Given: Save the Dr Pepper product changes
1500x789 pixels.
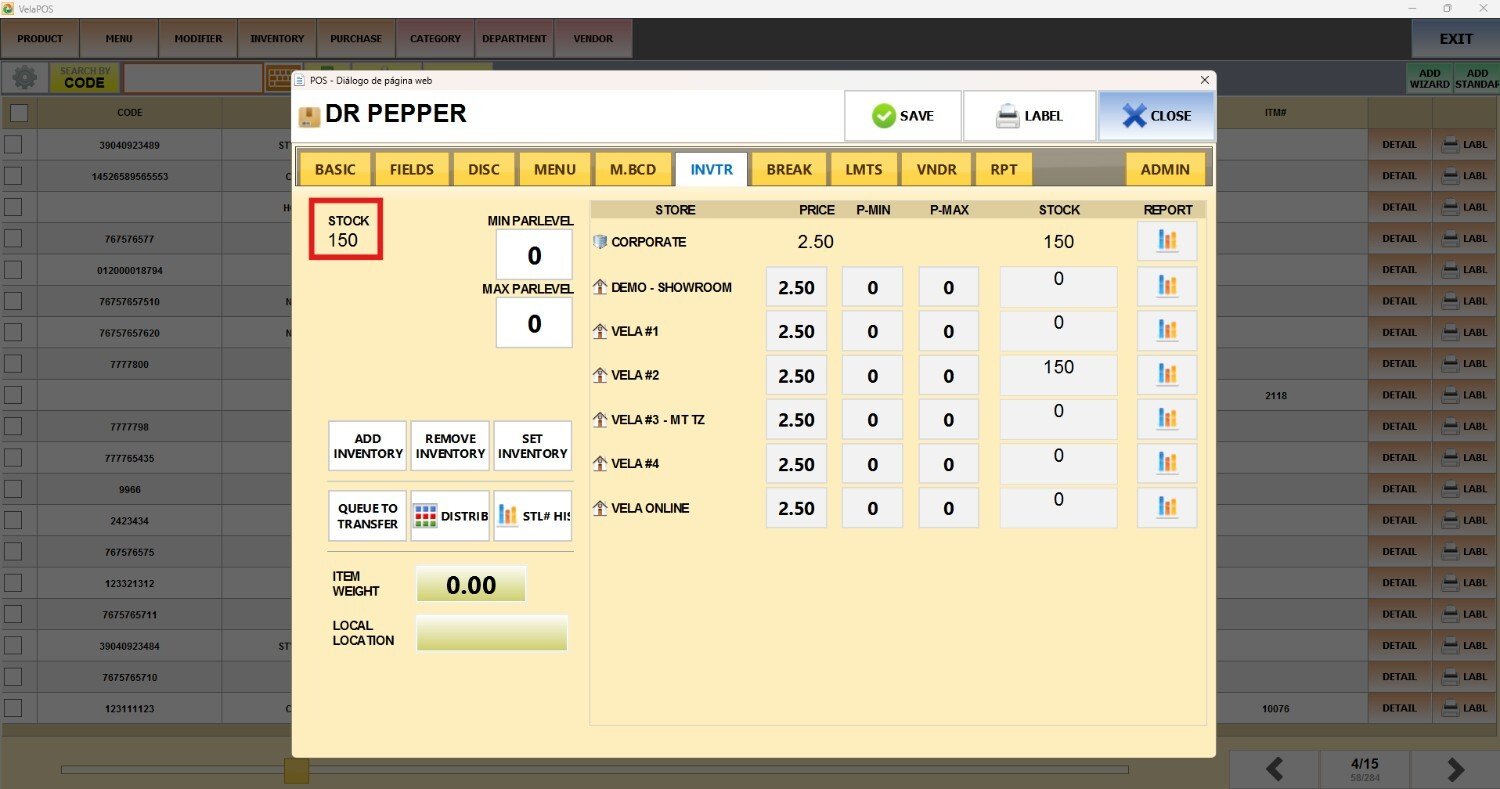Looking at the screenshot, I should pyautogui.click(x=902, y=116).
